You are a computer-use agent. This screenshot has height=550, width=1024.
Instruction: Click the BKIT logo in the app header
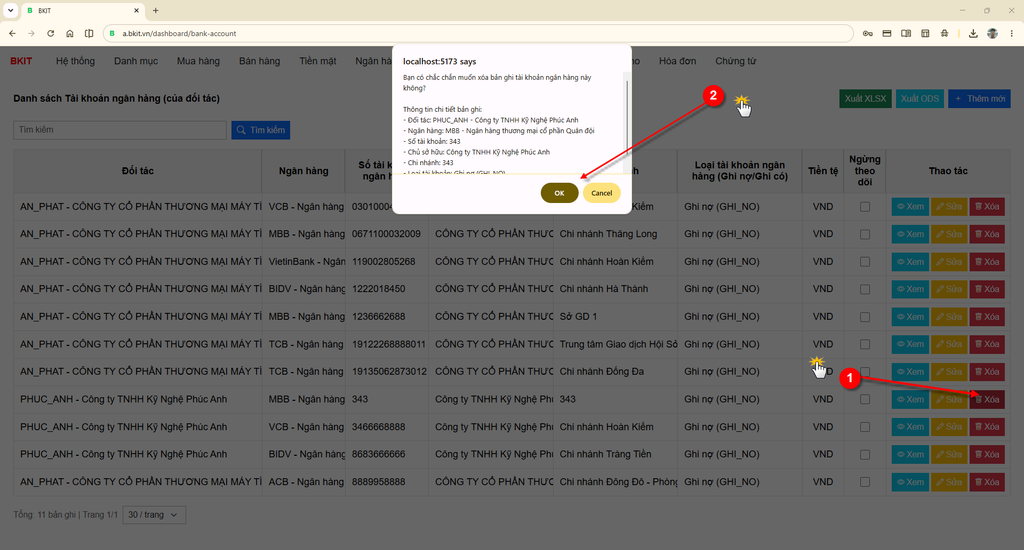[21, 61]
